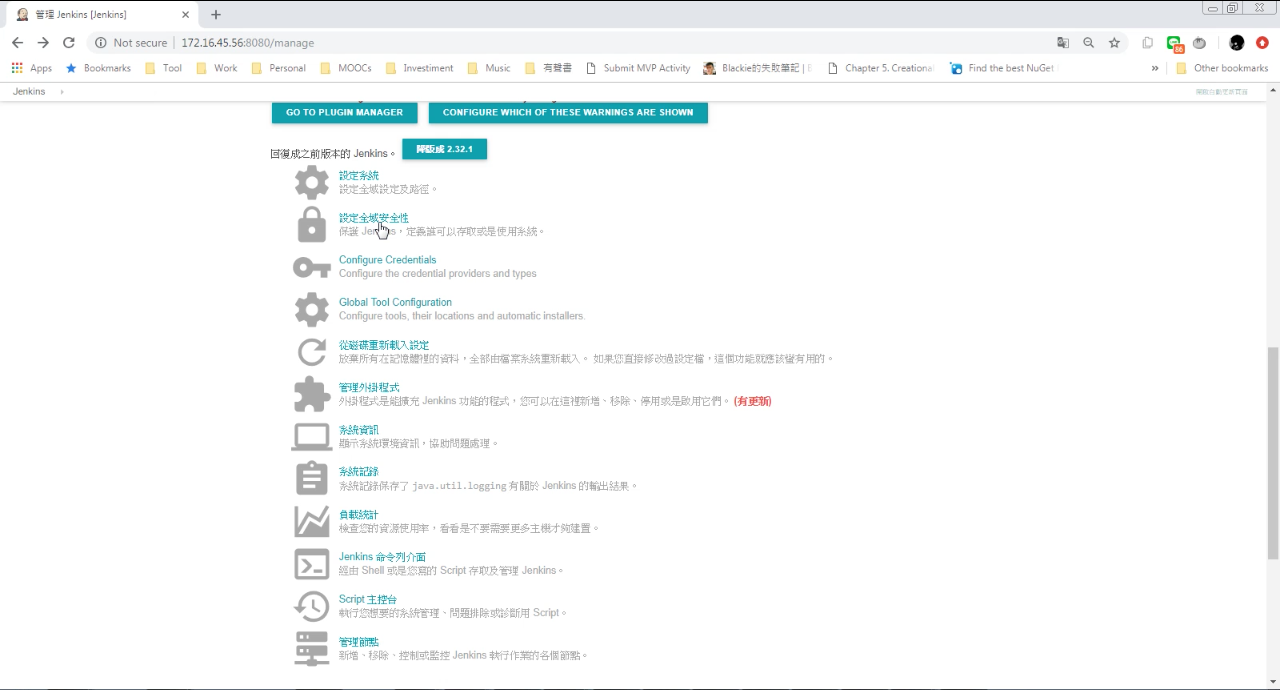Viewport: 1280px width, 690px height.
Task: Expand hidden bookmarks with double chevron
Action: coord(1155,68)
